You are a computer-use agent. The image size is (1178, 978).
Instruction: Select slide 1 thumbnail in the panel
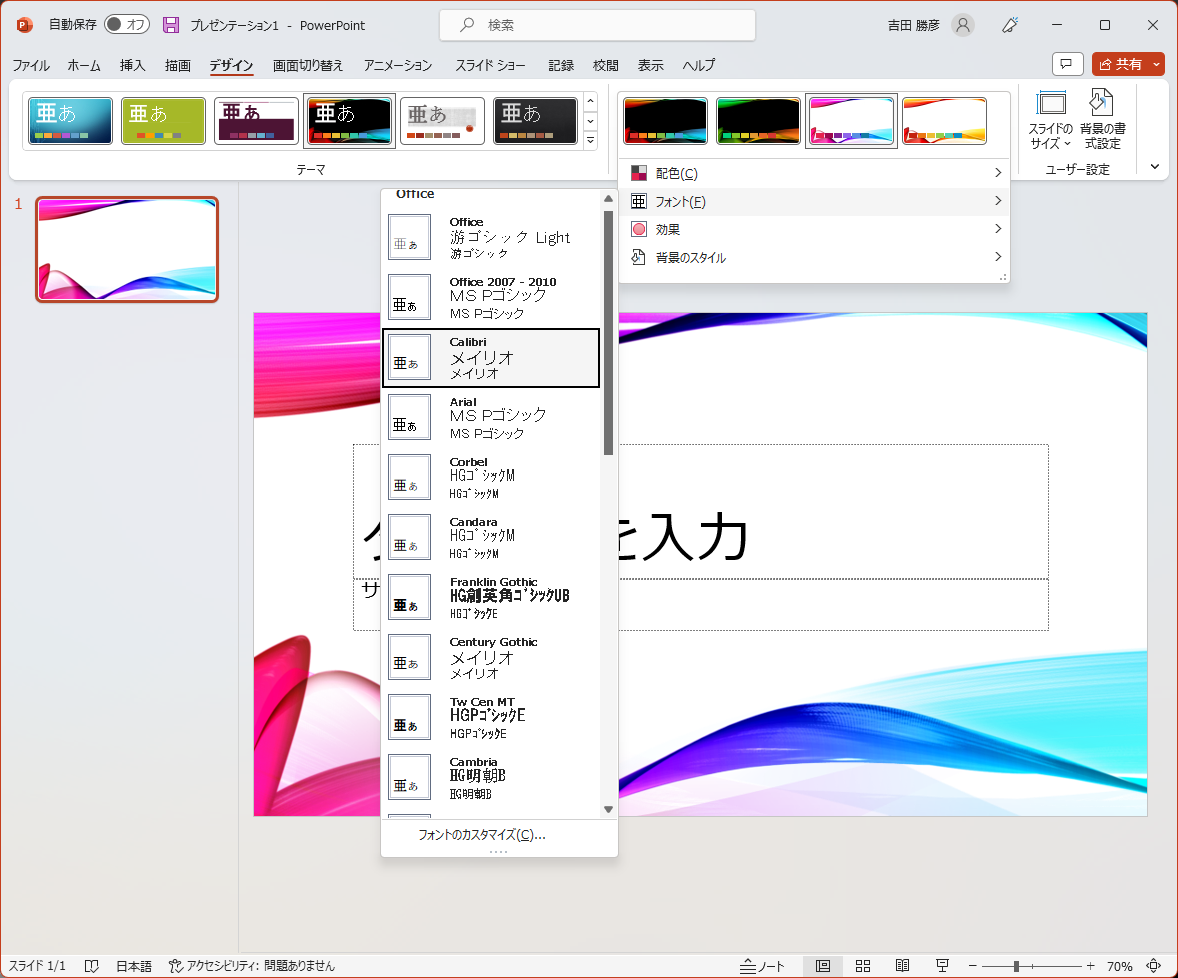(127, 247)
